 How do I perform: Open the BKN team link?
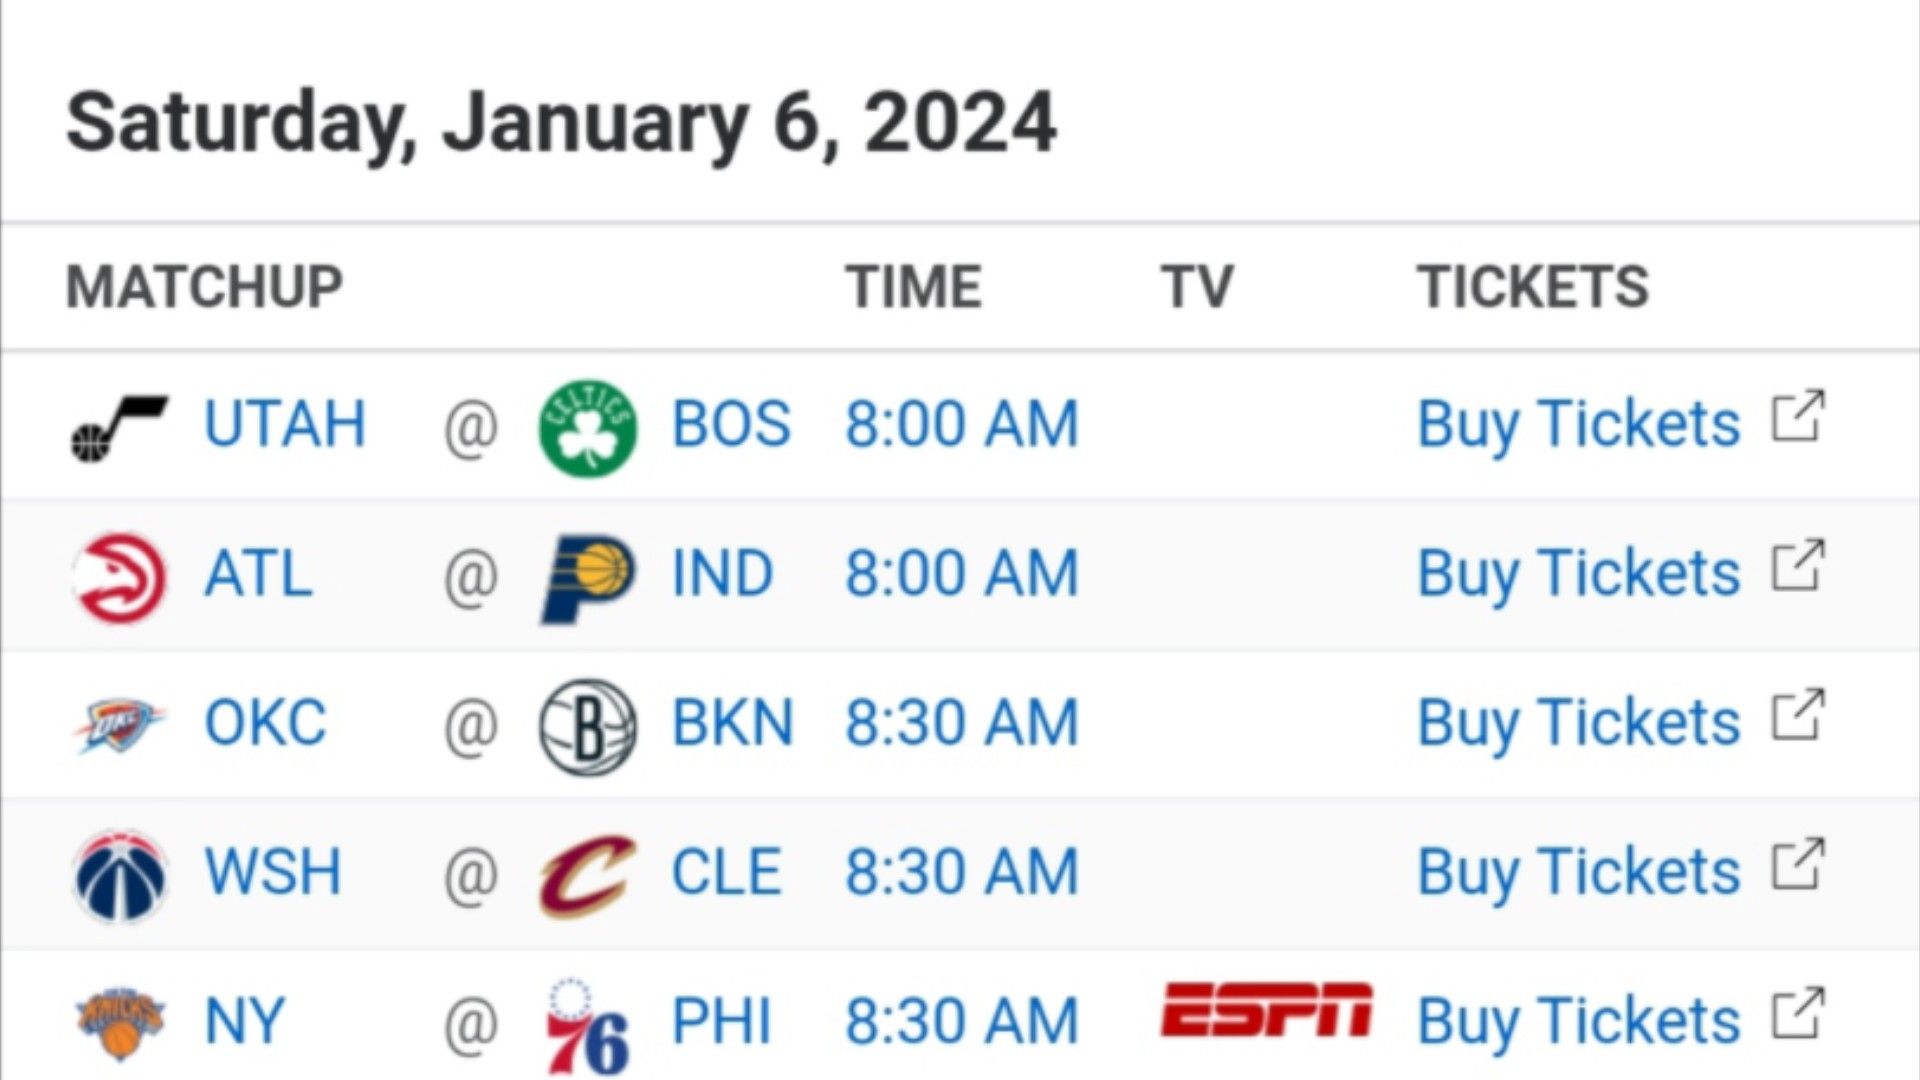coord(733,723)
